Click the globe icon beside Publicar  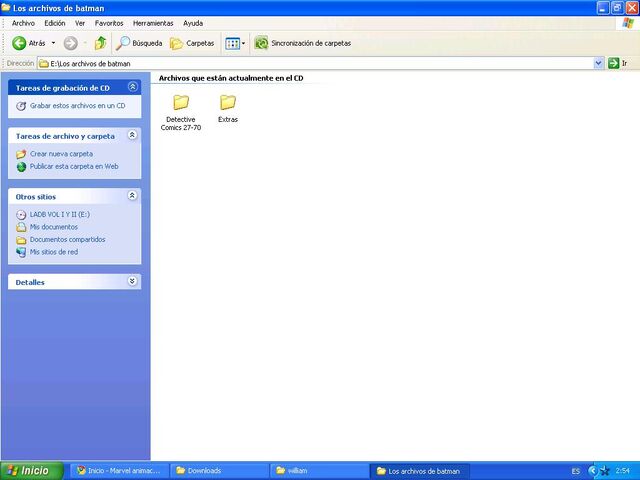[21, 167]
